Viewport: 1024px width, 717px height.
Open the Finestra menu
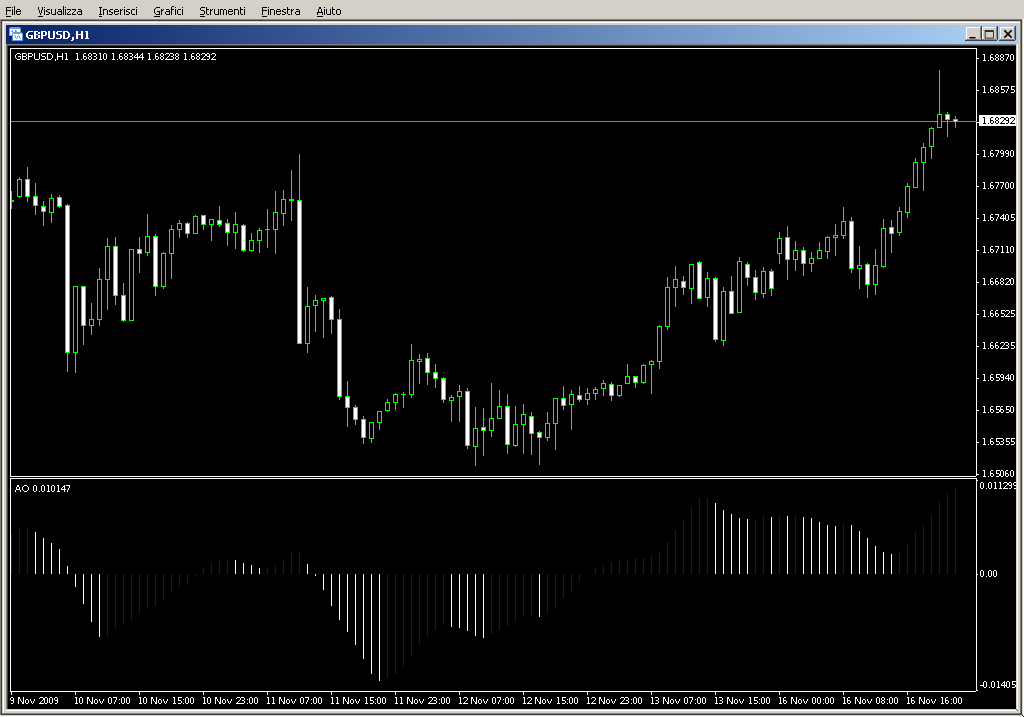pyautogui.click(x=280, y=11)
